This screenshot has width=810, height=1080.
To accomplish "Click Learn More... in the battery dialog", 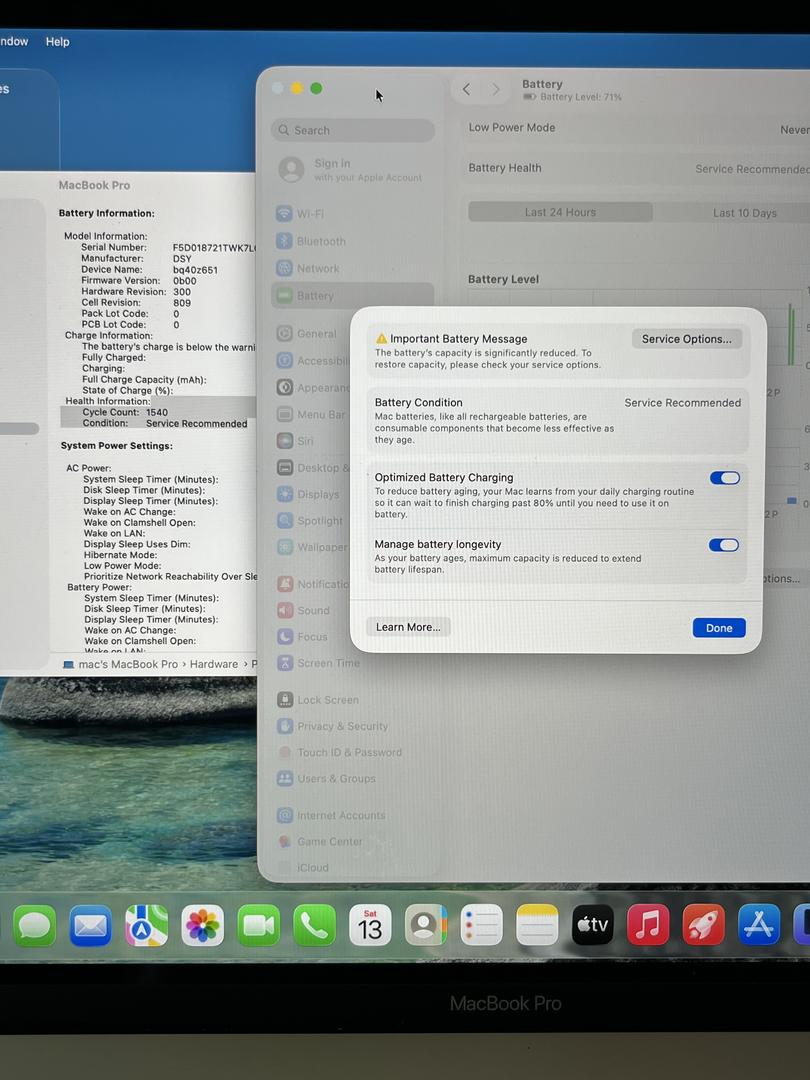I will coord(408,627).
